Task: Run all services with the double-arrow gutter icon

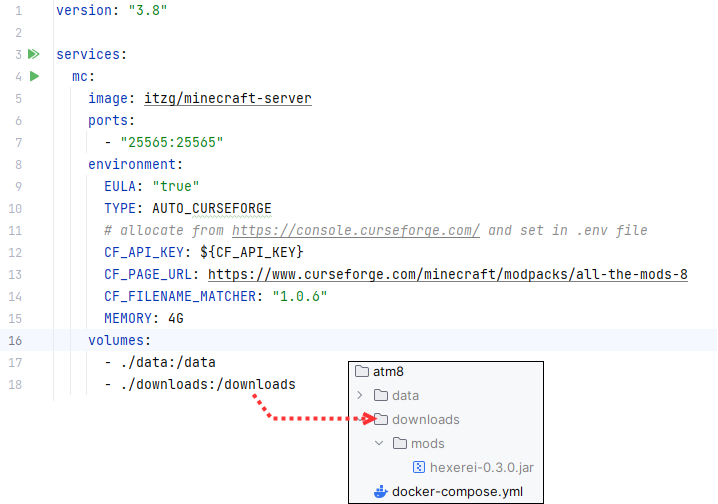Action: tap(33, 54)
